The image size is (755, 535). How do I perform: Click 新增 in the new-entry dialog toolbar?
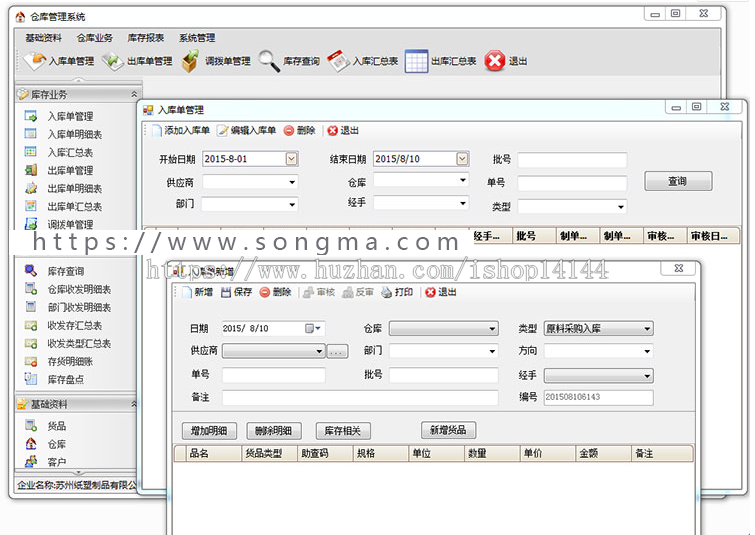point(197,292)
